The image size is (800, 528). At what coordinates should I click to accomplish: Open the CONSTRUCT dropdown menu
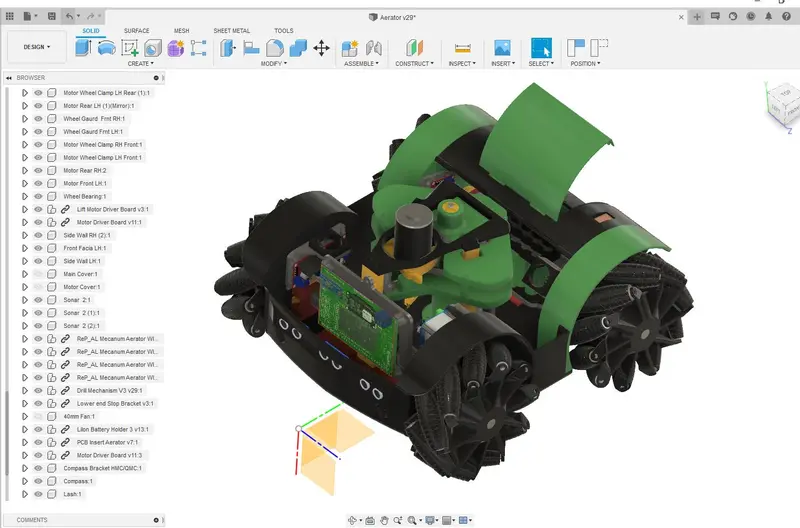(x=414, y=64)
